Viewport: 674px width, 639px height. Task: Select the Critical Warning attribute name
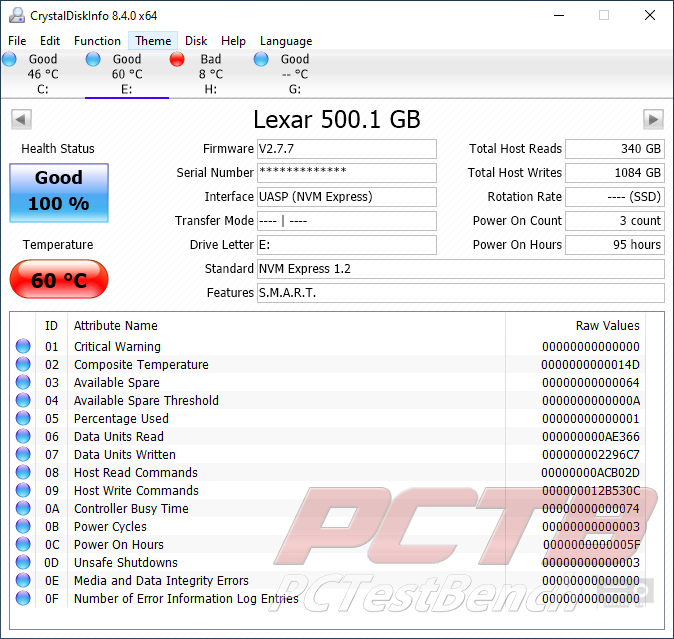pos(117,346)
